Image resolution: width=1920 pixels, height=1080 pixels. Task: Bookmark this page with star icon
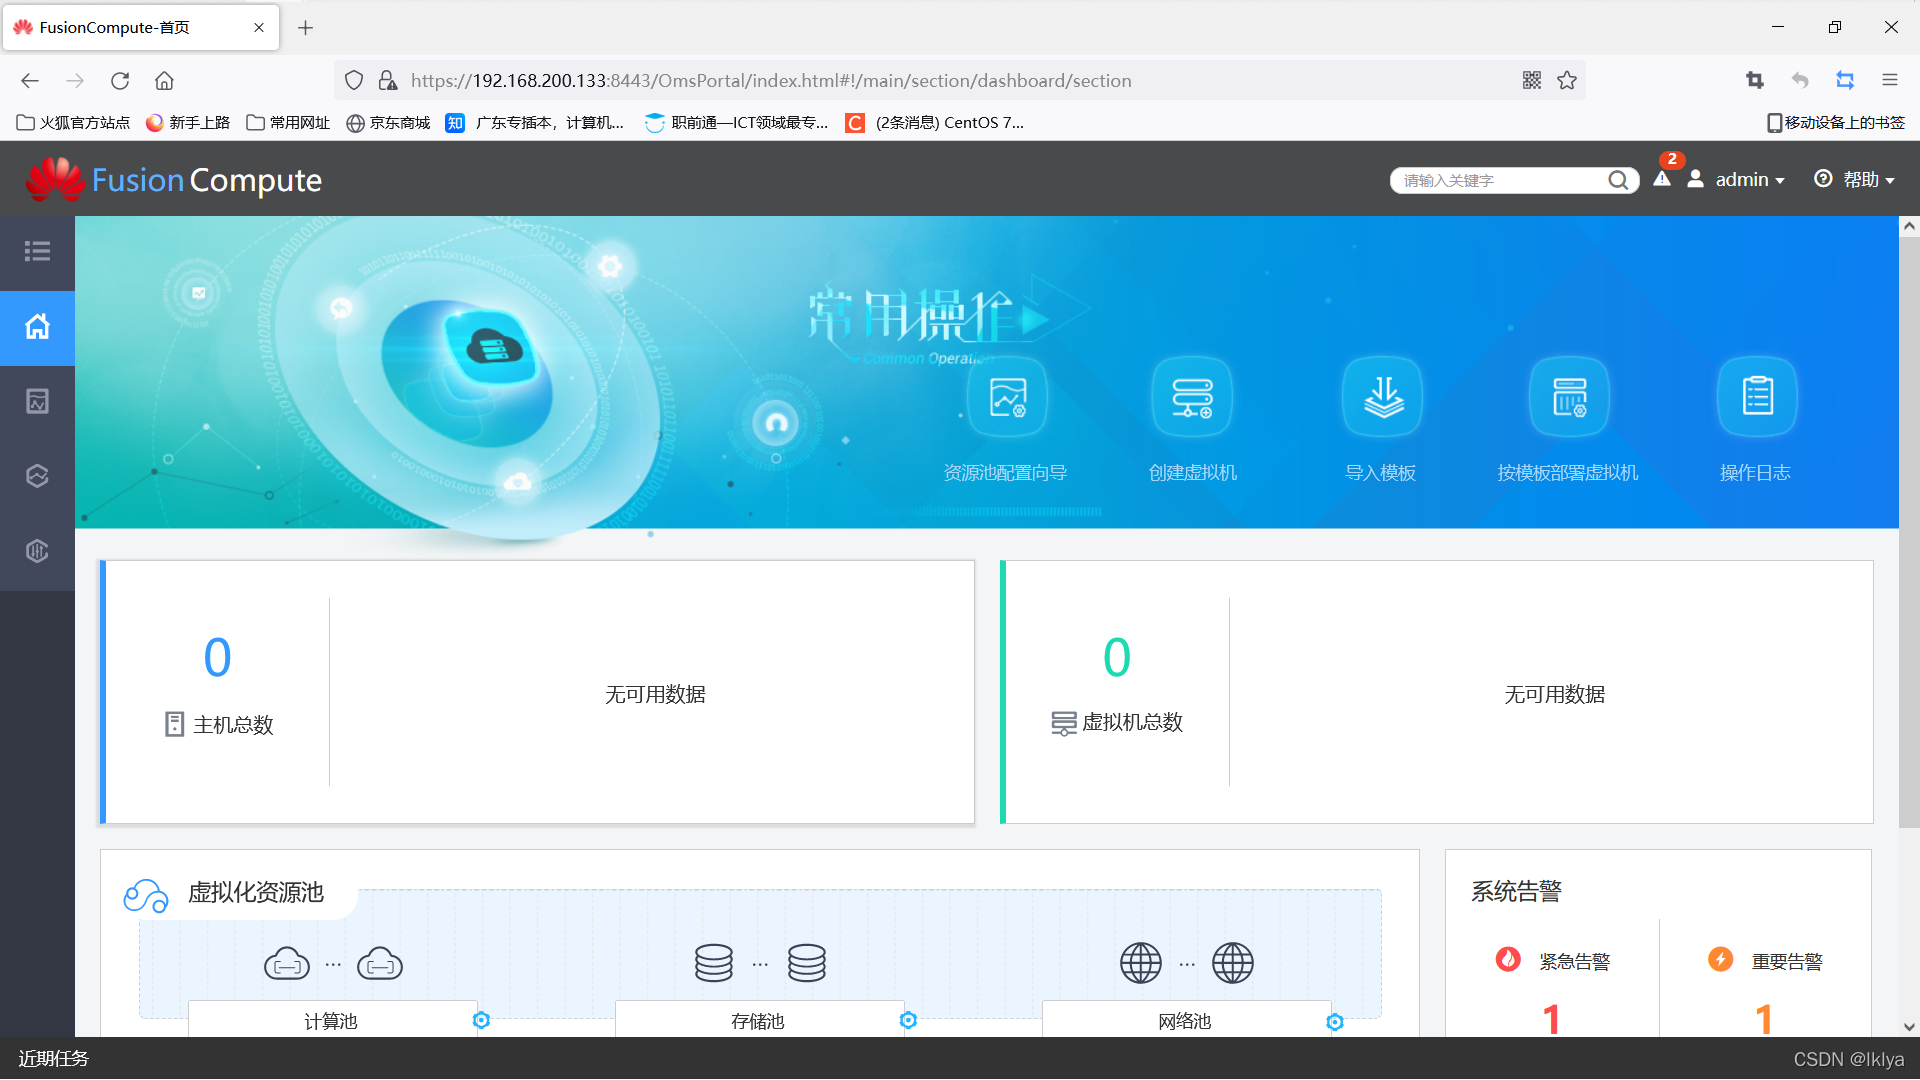(1567, 81)
